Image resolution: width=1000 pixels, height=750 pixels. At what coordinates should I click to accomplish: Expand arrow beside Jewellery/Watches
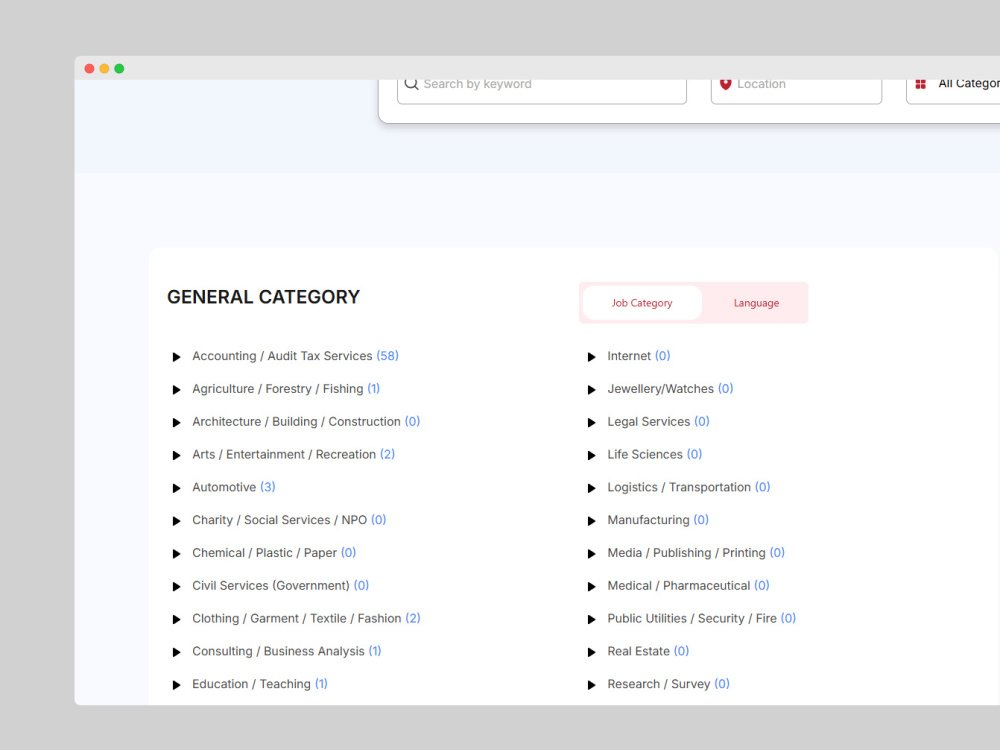point(591,390)
